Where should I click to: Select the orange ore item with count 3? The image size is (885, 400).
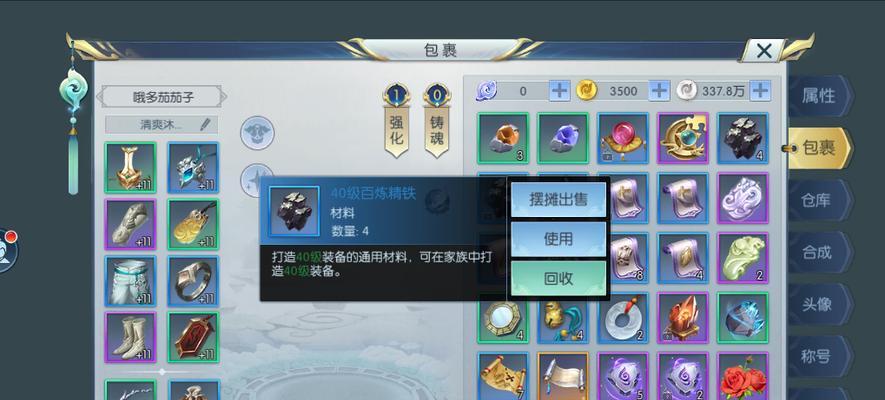[x=503, y=138]
